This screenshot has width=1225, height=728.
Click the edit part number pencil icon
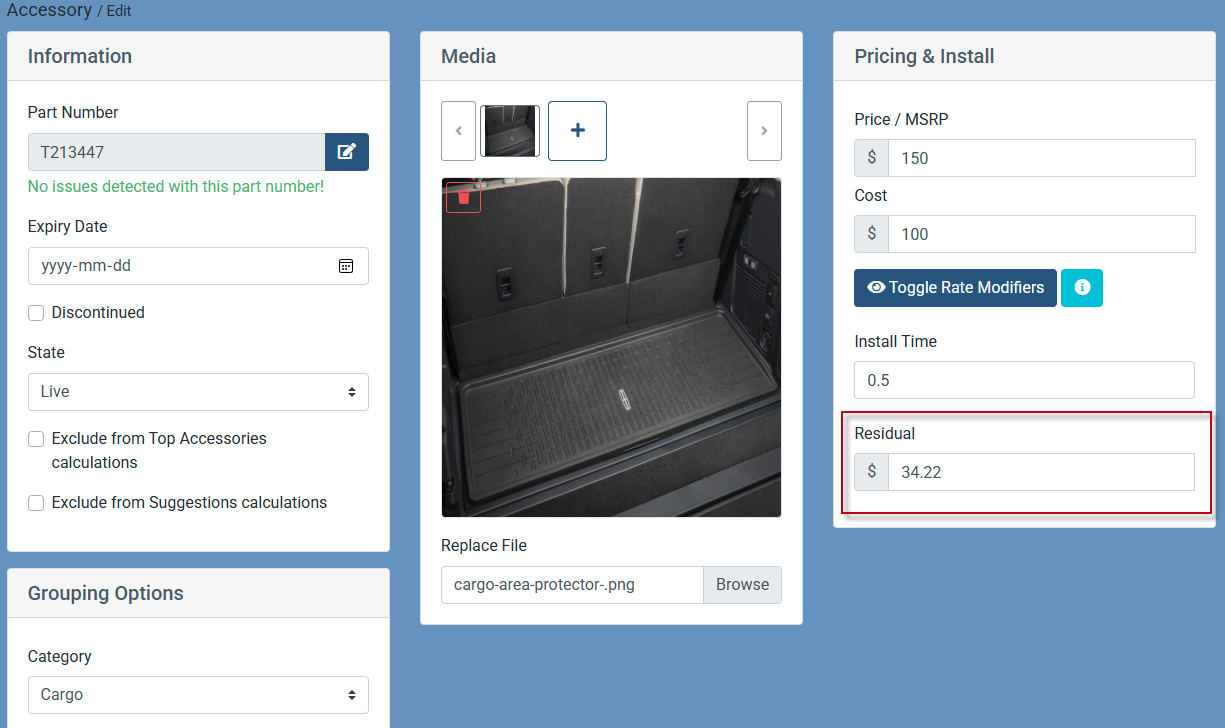pyautogui.click(x=346, y=152)
